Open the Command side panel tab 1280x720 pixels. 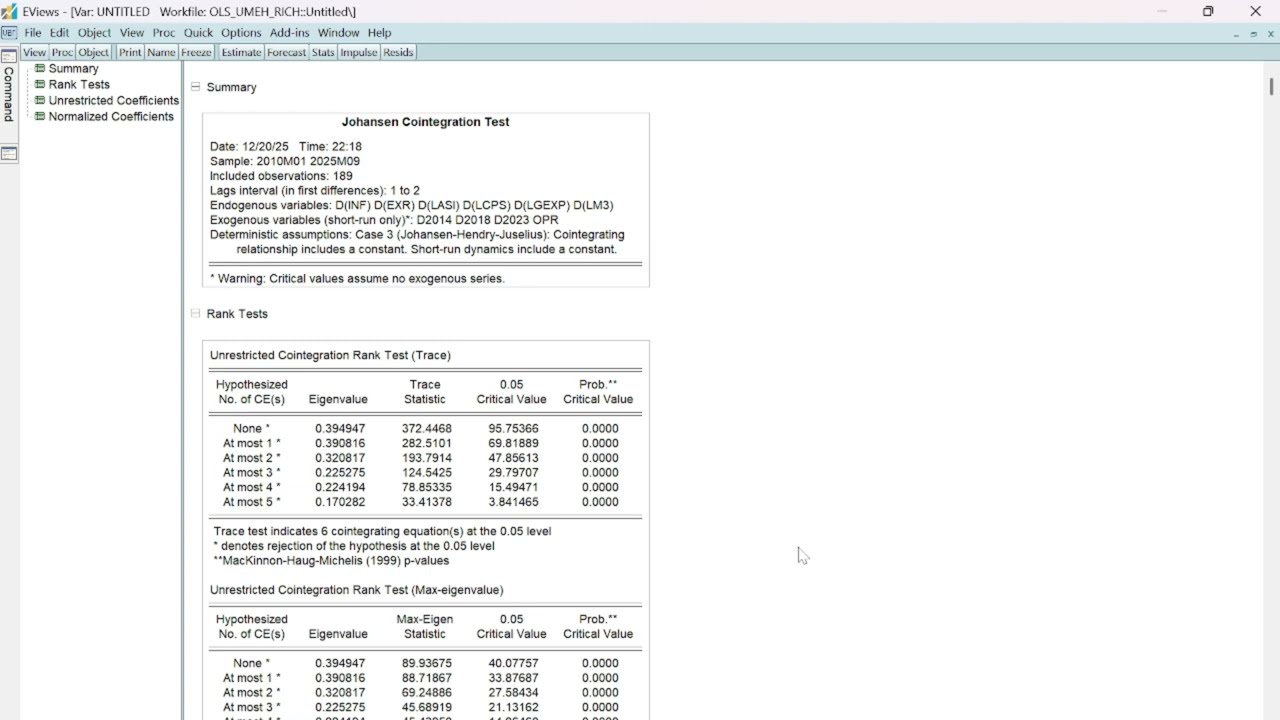(9, 94)
